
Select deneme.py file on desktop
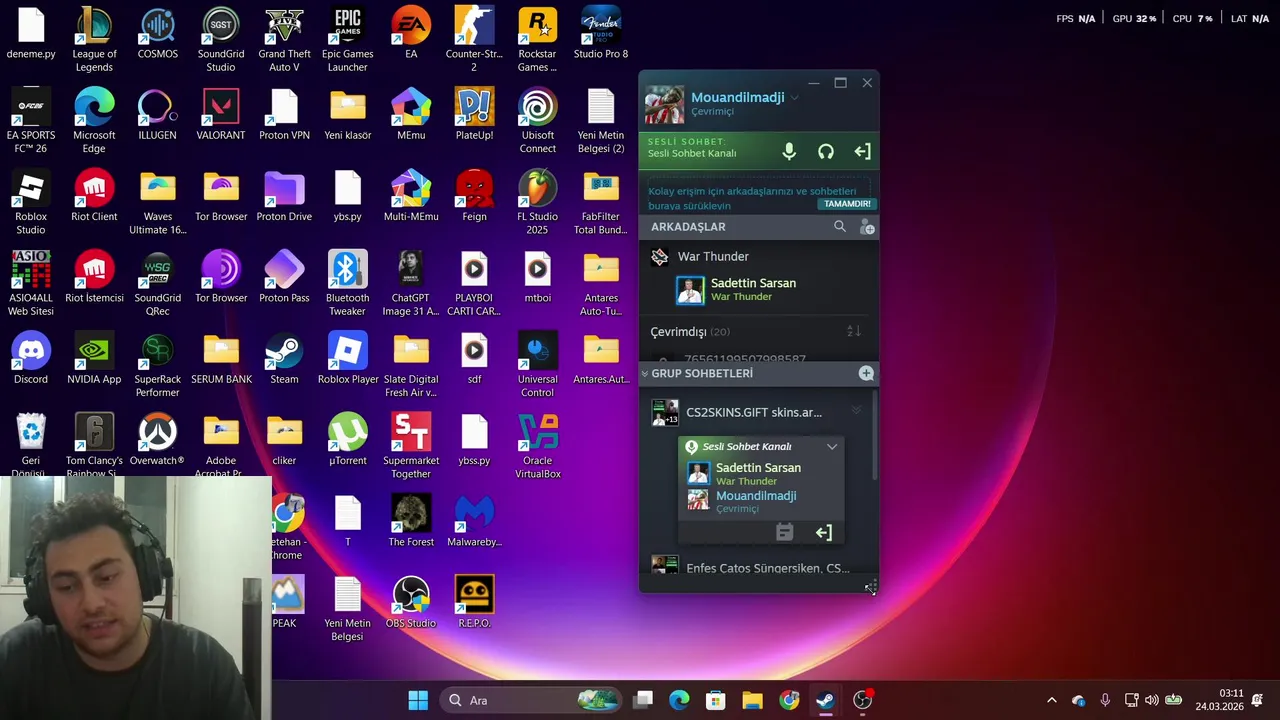[x=31, y=34]
